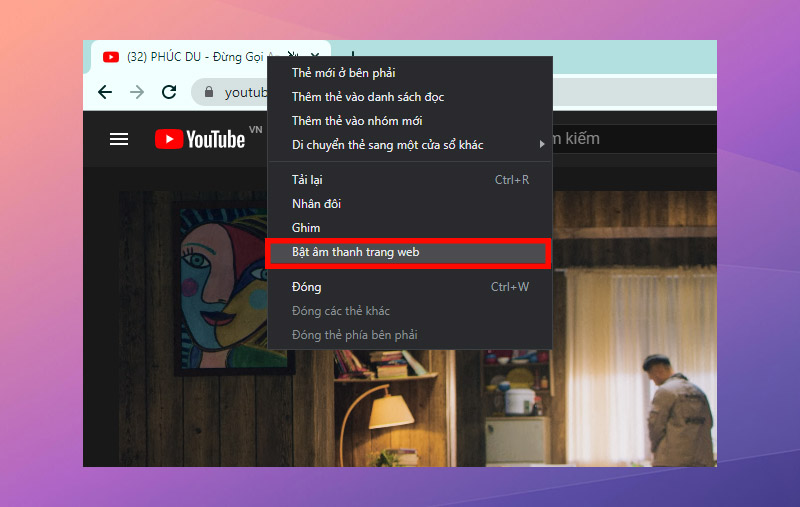Choose 'Thêm thẻ vào danh sách đọc'
800x507 pixels.
coord(367,97)
